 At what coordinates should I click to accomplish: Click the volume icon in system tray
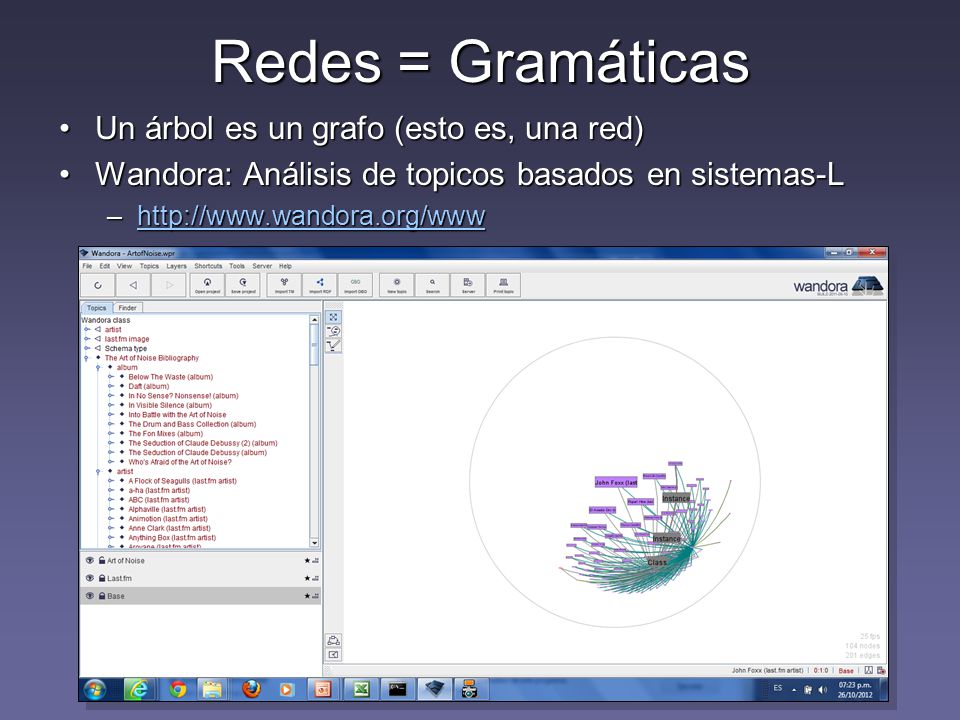pos(822,690)
